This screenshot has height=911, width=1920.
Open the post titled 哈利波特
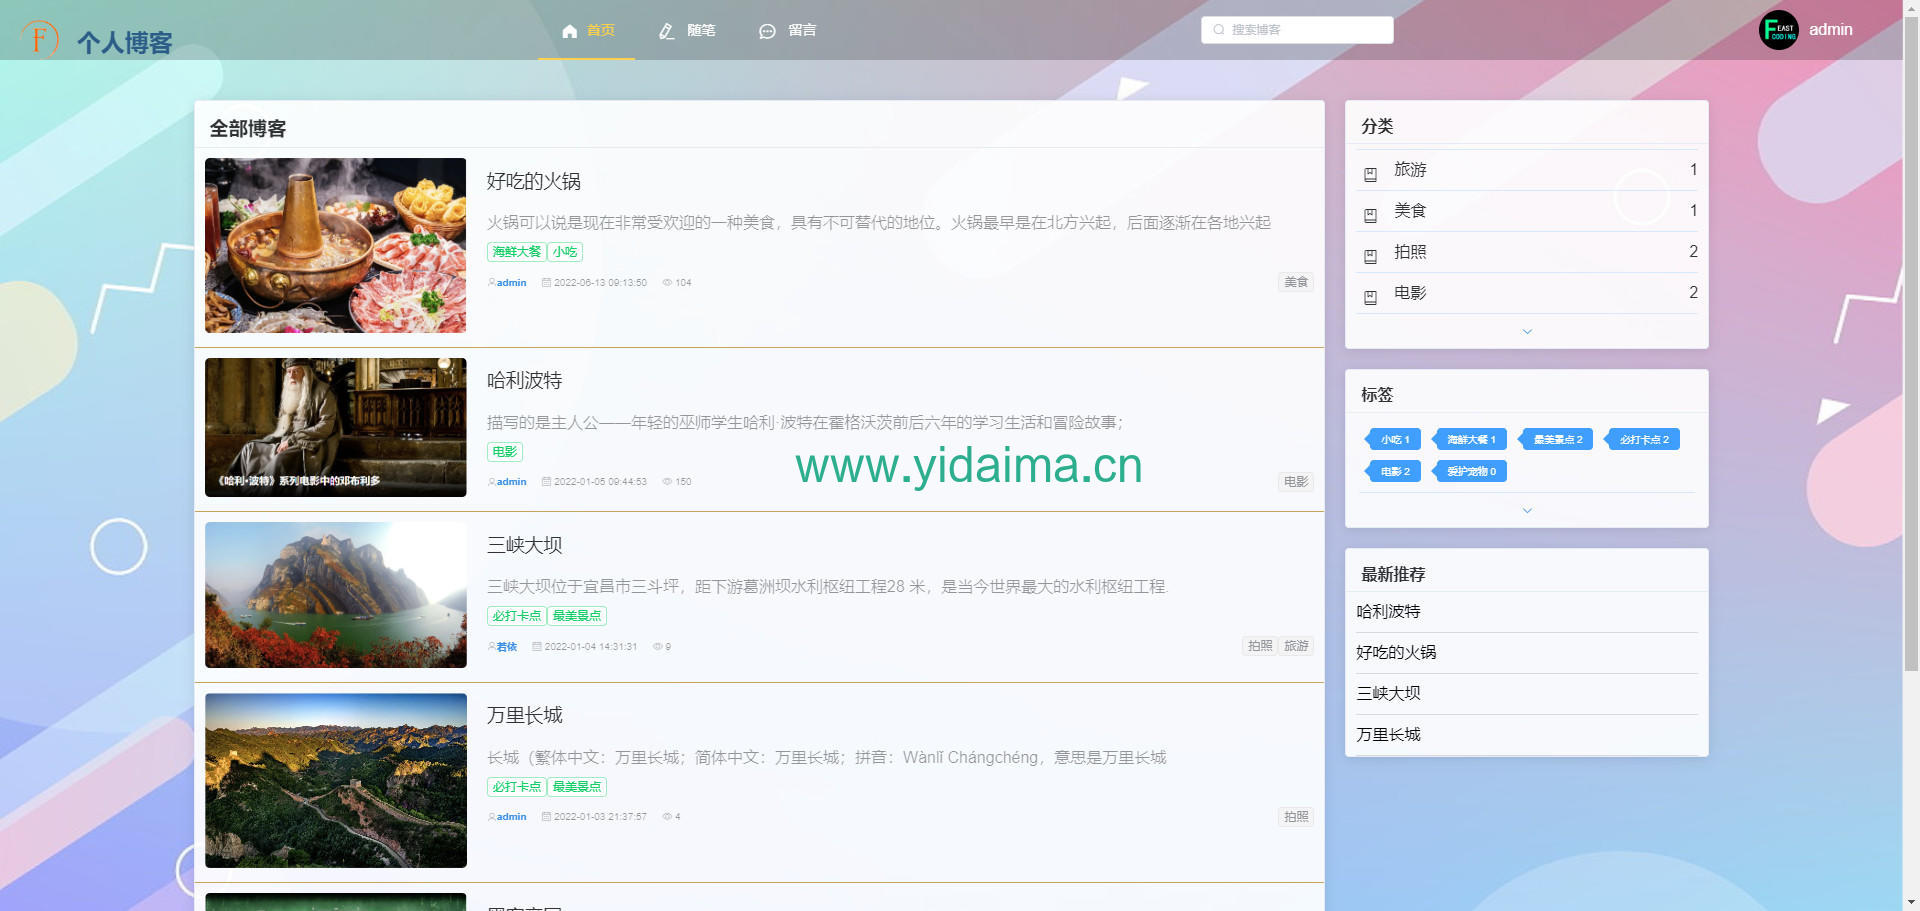[525, 381]
